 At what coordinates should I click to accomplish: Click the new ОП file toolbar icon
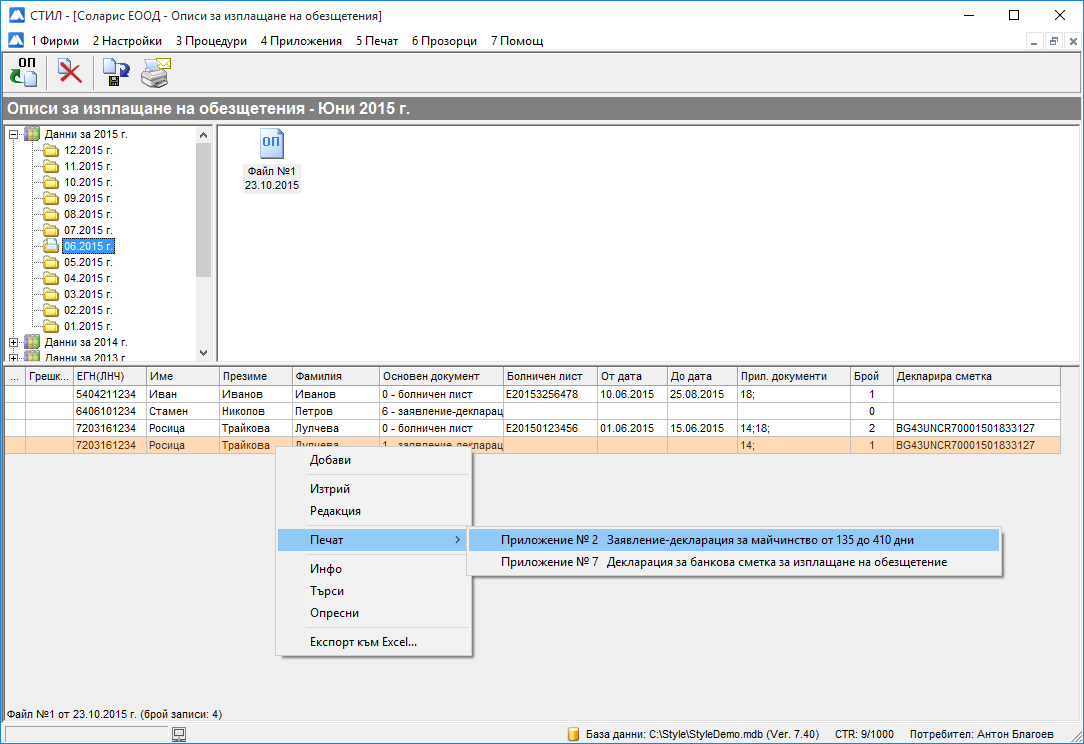[23, 72]
